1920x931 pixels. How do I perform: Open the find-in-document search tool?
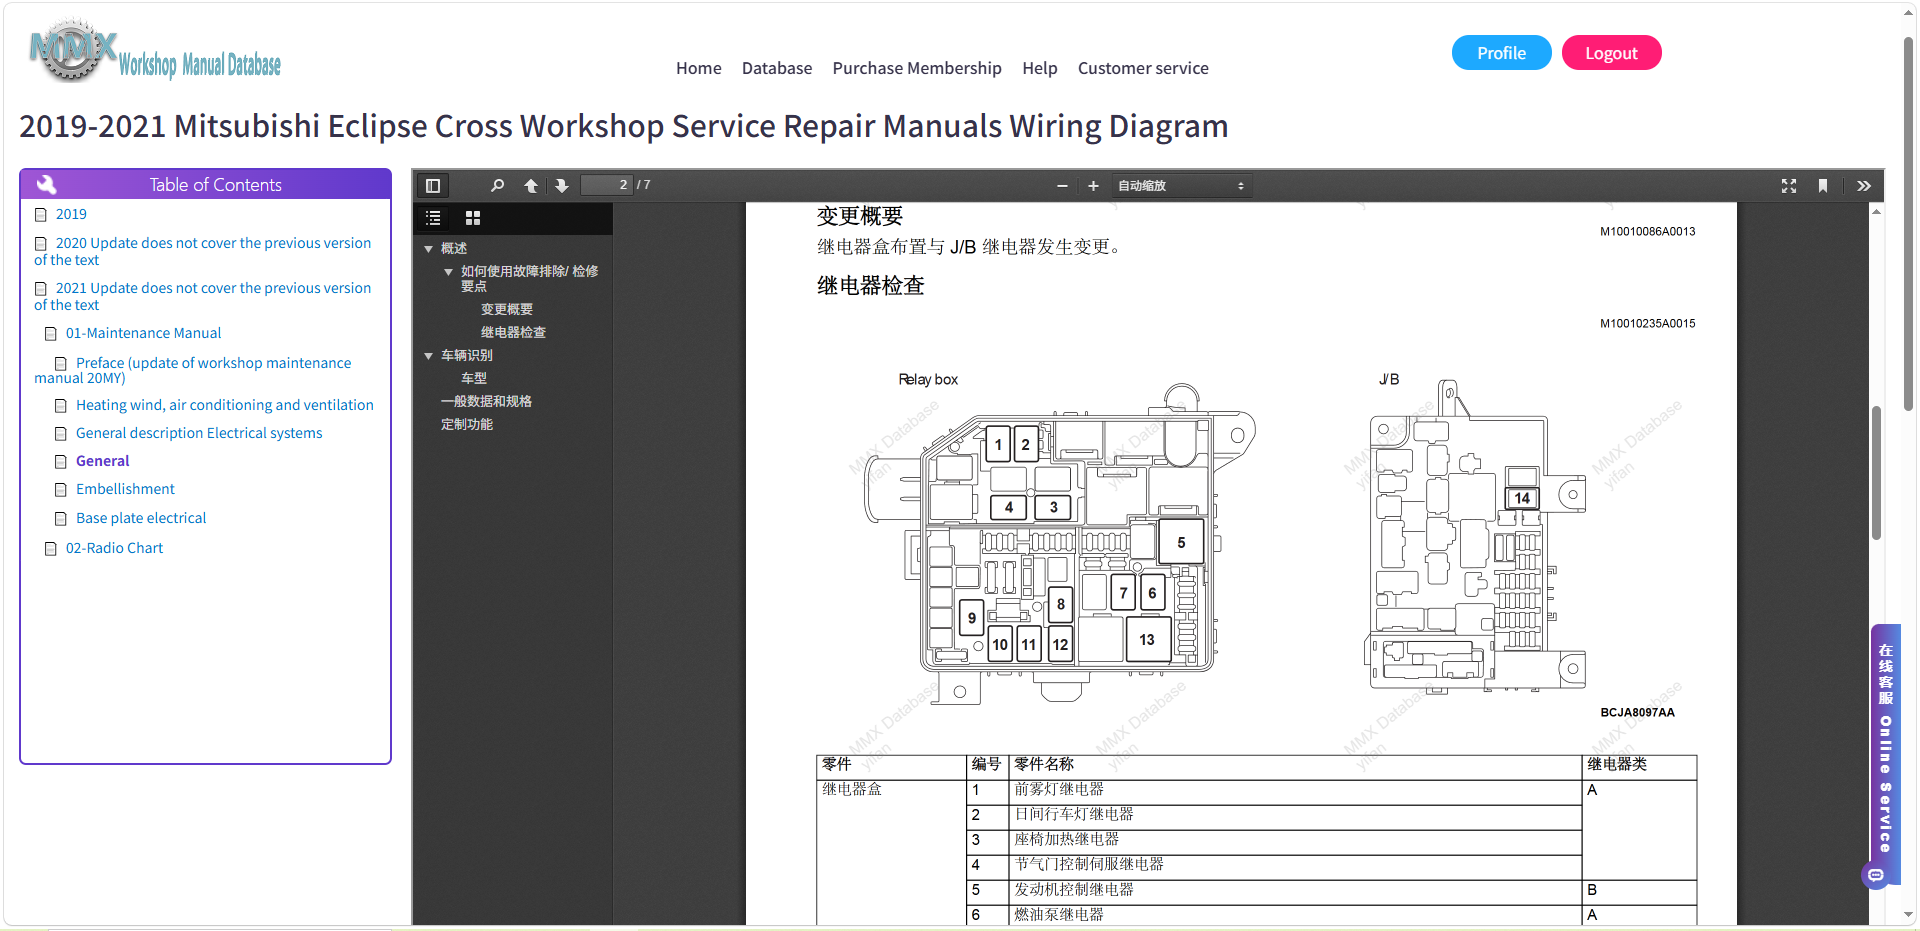tap(497, 185)
